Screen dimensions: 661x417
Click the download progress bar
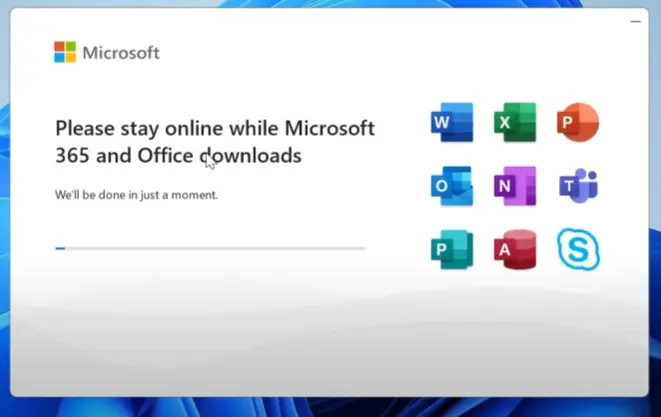210,248
